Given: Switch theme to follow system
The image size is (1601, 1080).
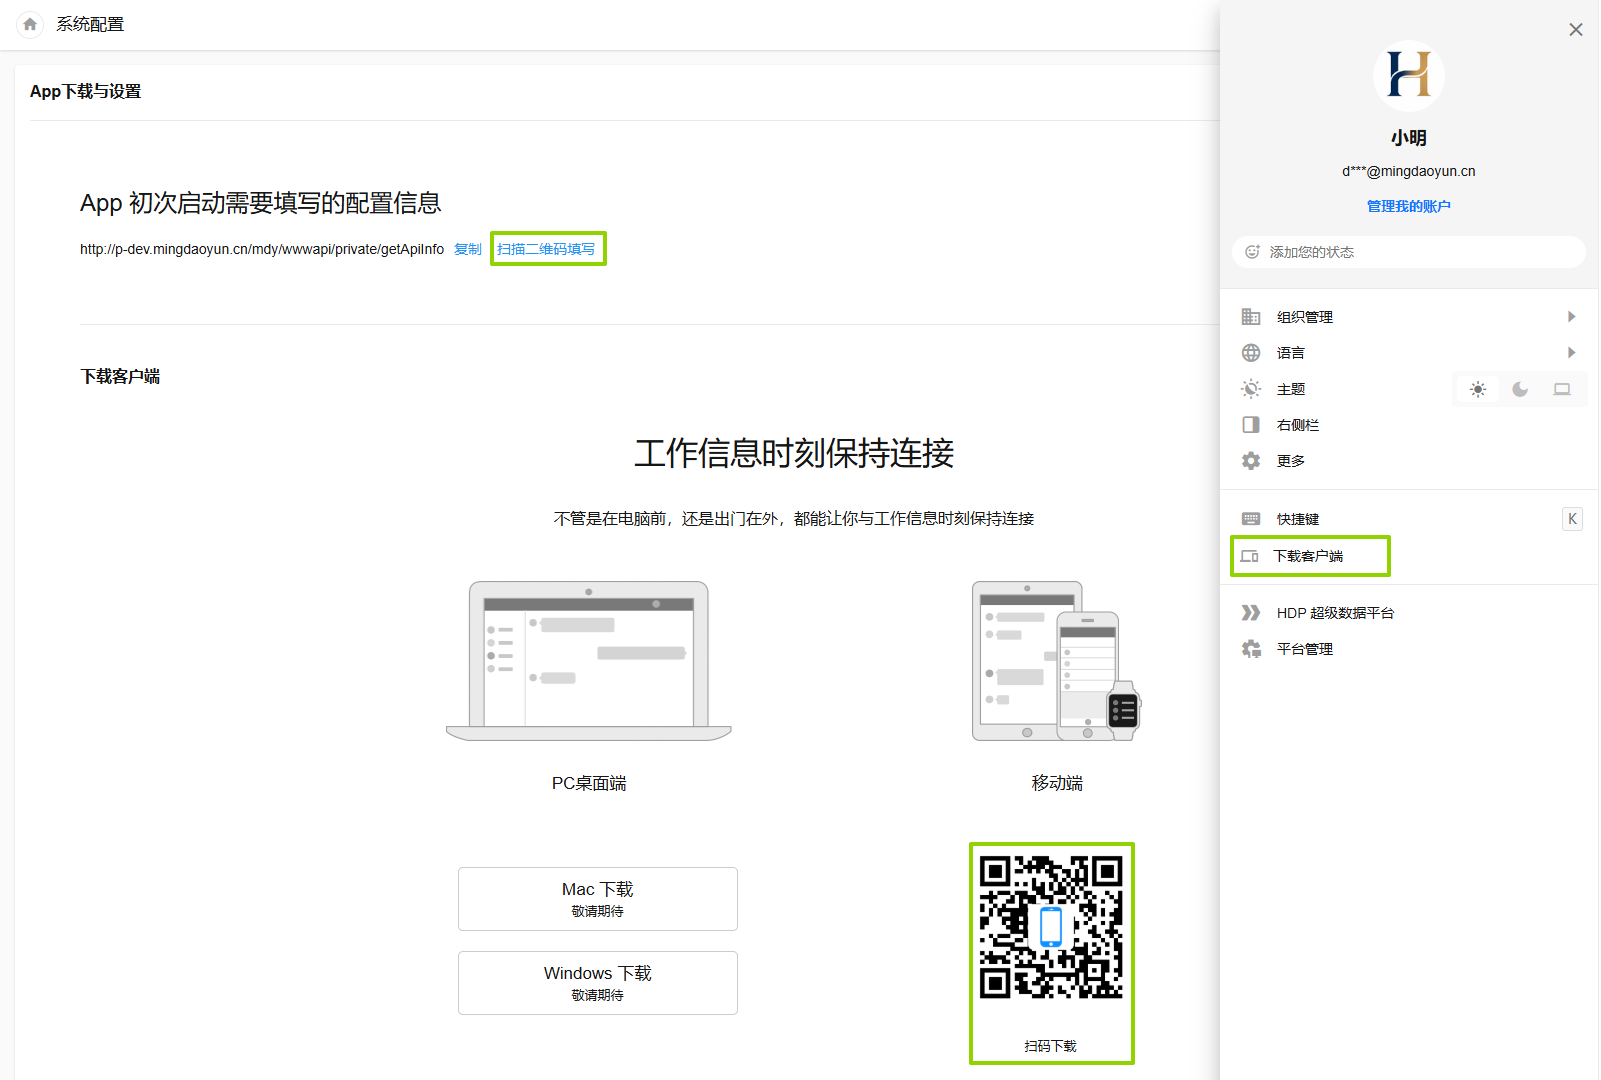Looking at the screenshot, I should pyautogui.click(x=1562, y=389).
